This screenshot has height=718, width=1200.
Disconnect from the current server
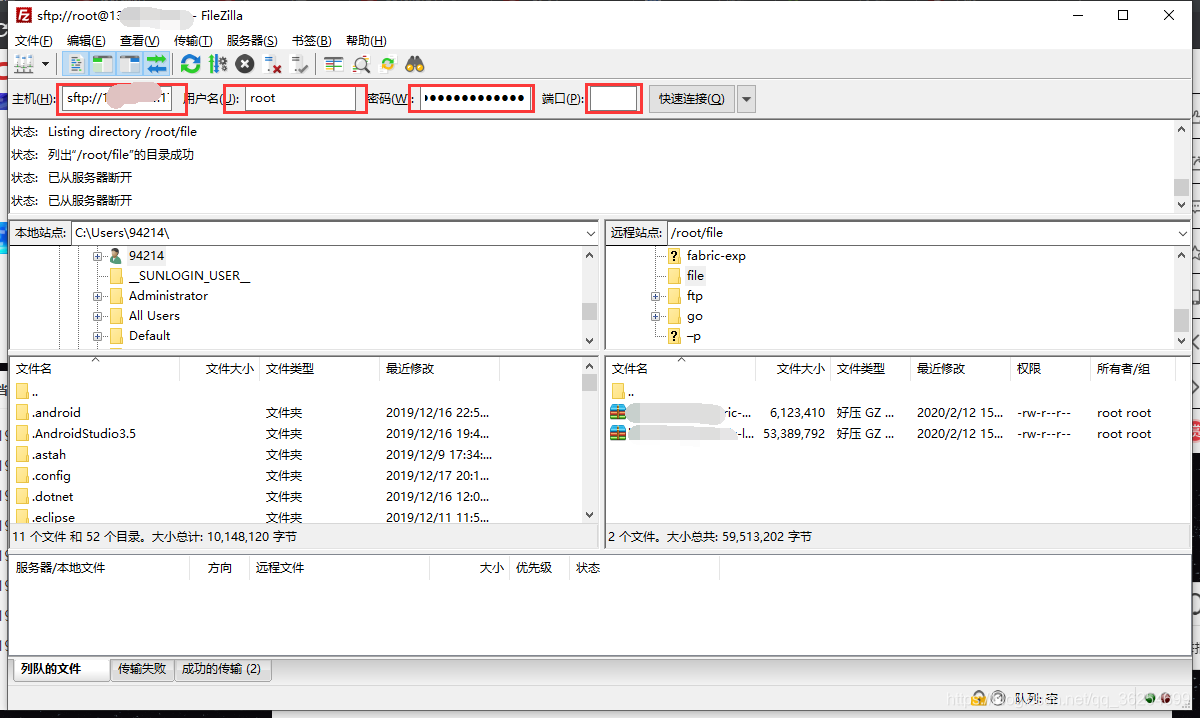pyautogui.click(x=272, y=64)
